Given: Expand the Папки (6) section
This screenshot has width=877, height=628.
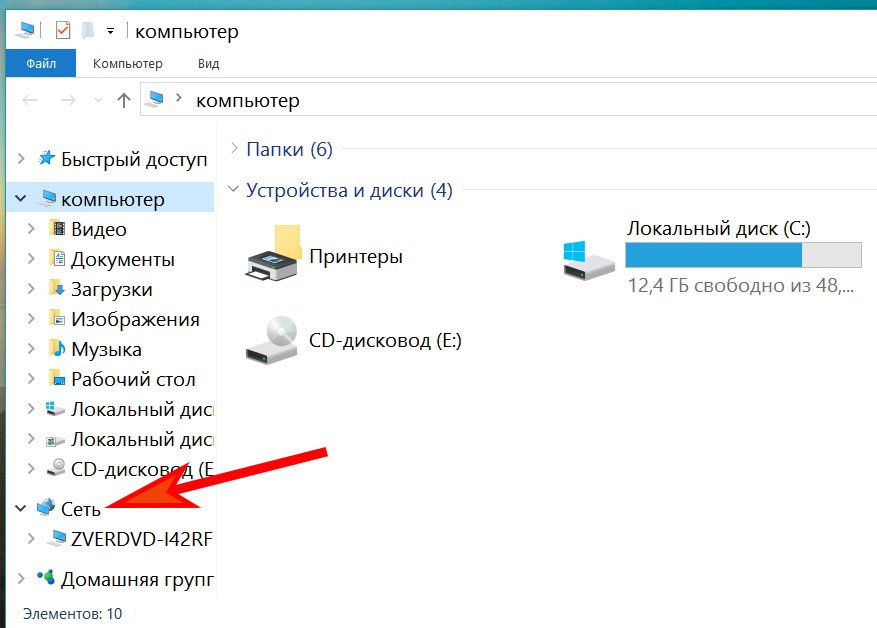Looking at the screenshot, I should click(x=231, y=148).
